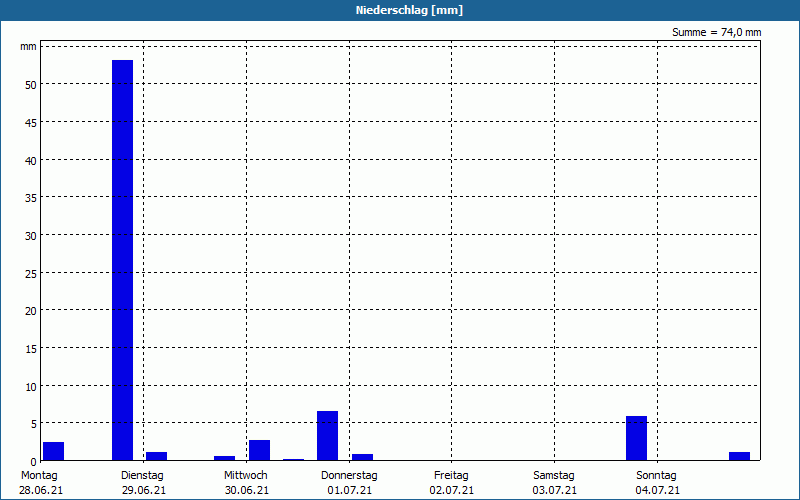The width and height of the screenshot is (800, 500).
Task: Click the Samstag 03.07.21 axis label
Action: point(554,483)
